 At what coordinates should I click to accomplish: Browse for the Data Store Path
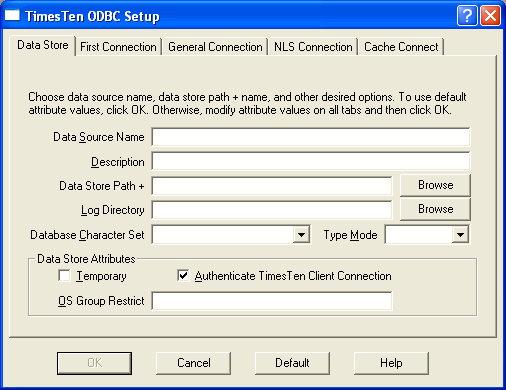[435, 185]
